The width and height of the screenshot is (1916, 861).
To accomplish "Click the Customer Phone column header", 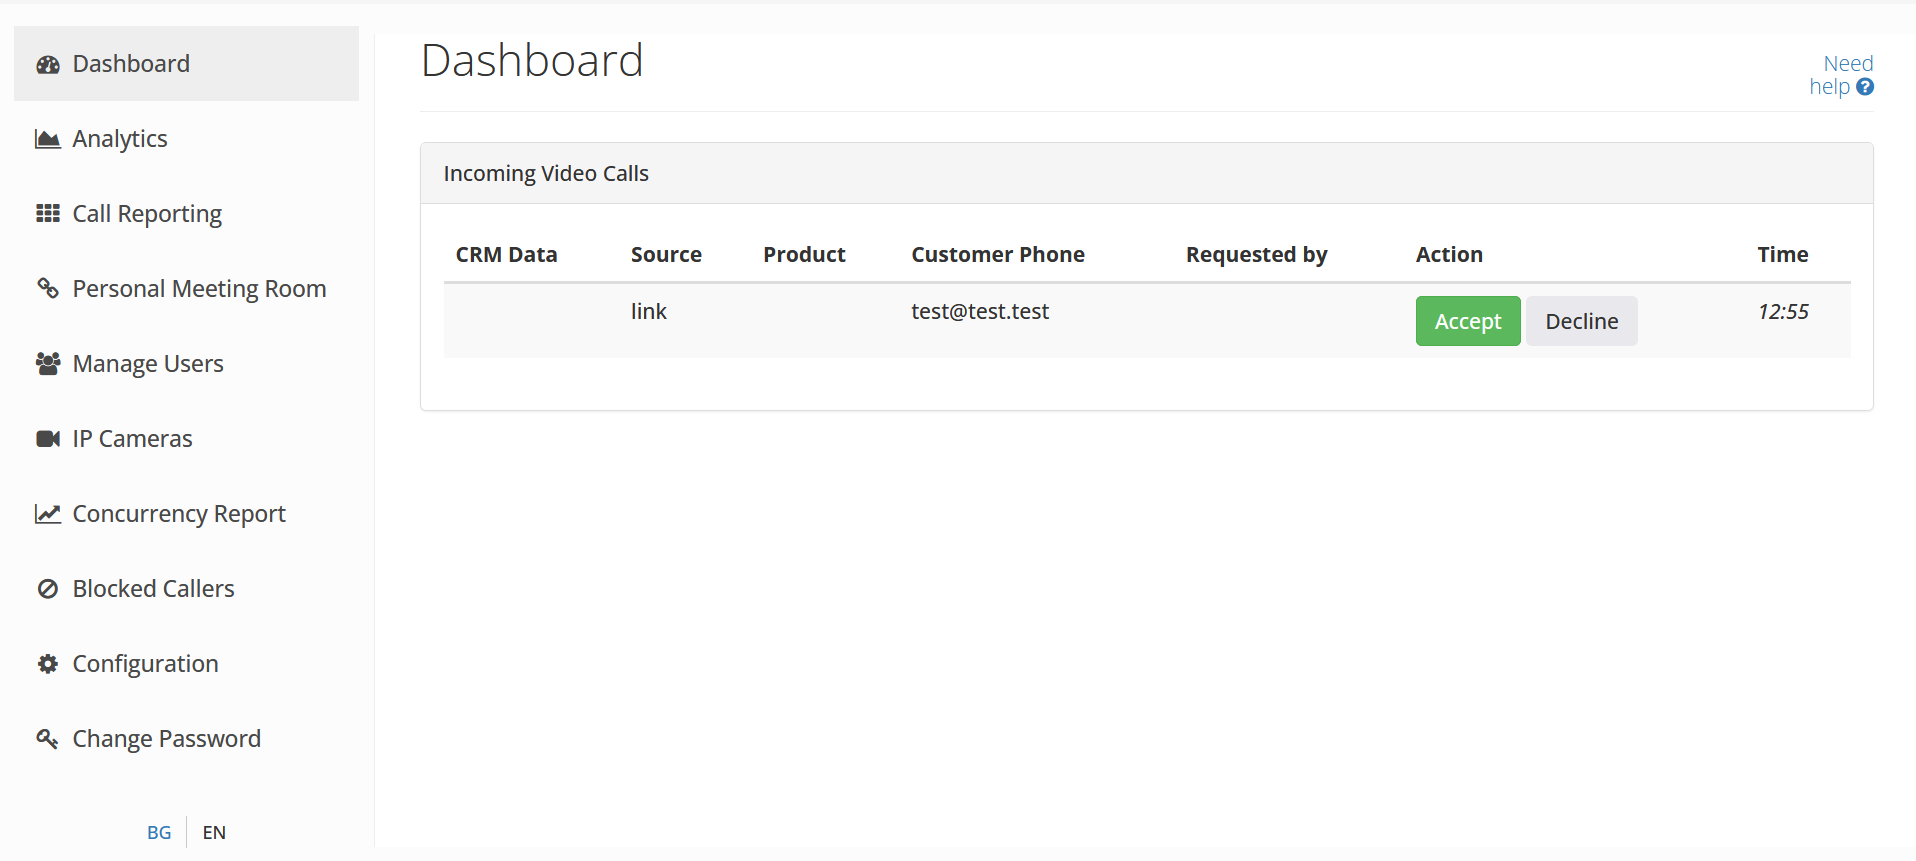I will (997, 255).
